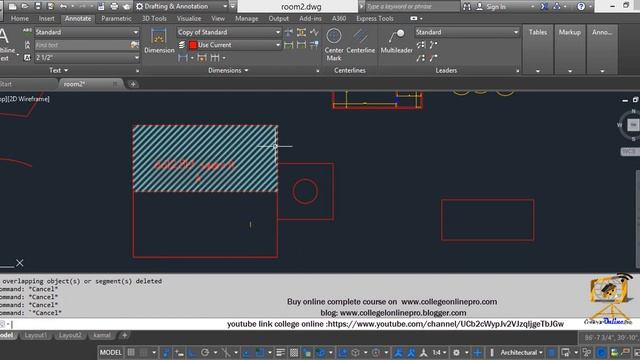Image resolution: width=640 pixels, height=360 pixels.
Task: Click the Linear dimension icon
Action: click(x=182, y=58)
